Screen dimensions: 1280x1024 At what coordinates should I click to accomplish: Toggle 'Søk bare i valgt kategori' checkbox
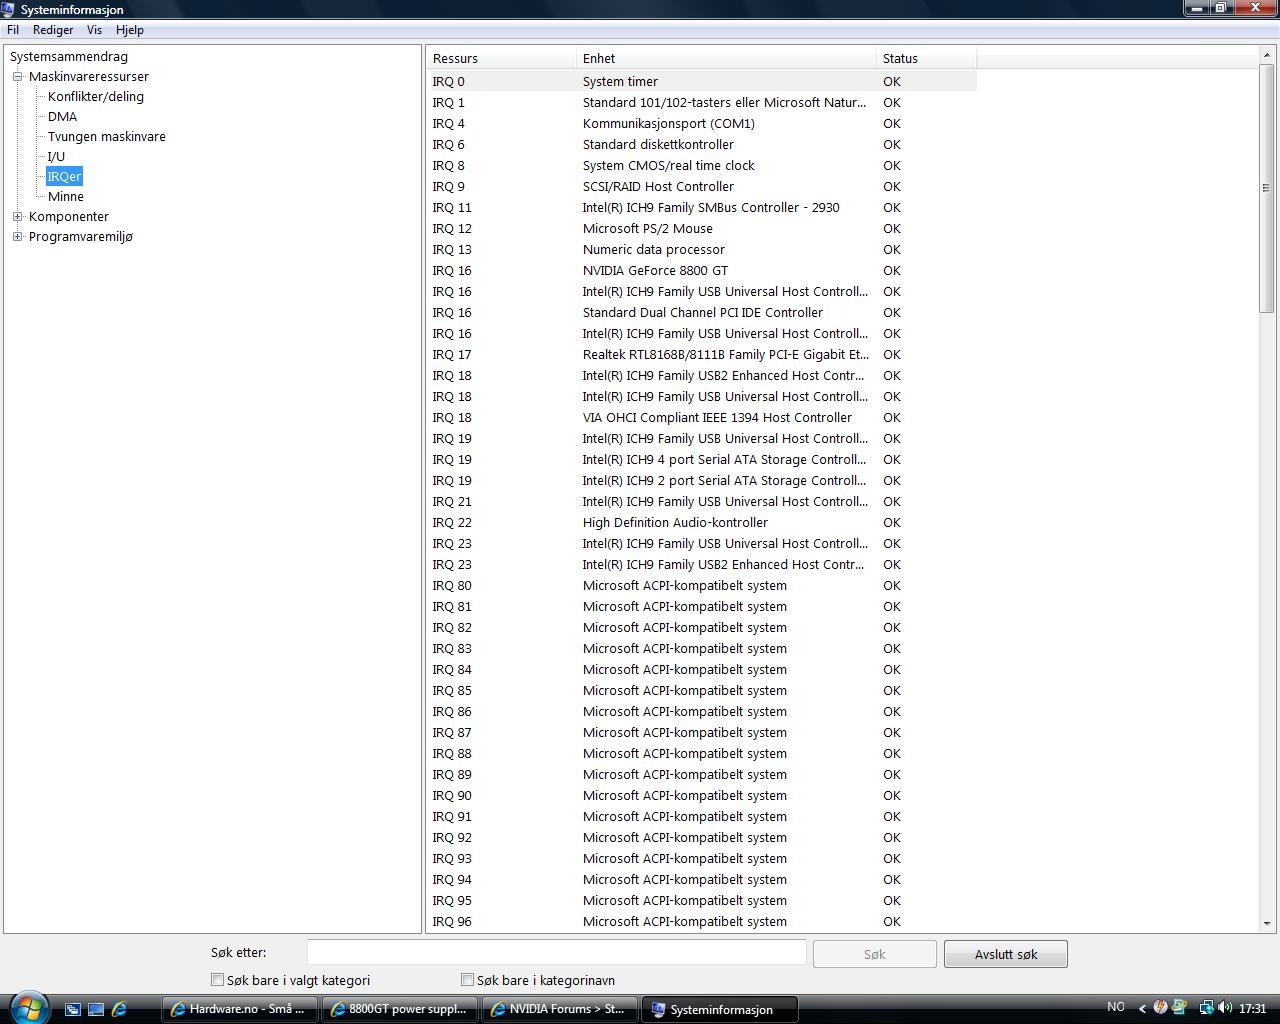click(x=217, y=980)
